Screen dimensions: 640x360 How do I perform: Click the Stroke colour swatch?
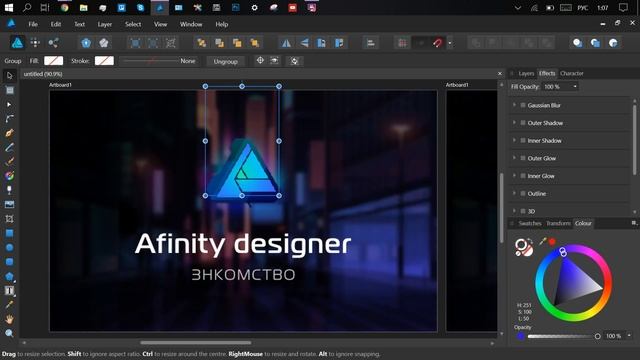[104, 61]
